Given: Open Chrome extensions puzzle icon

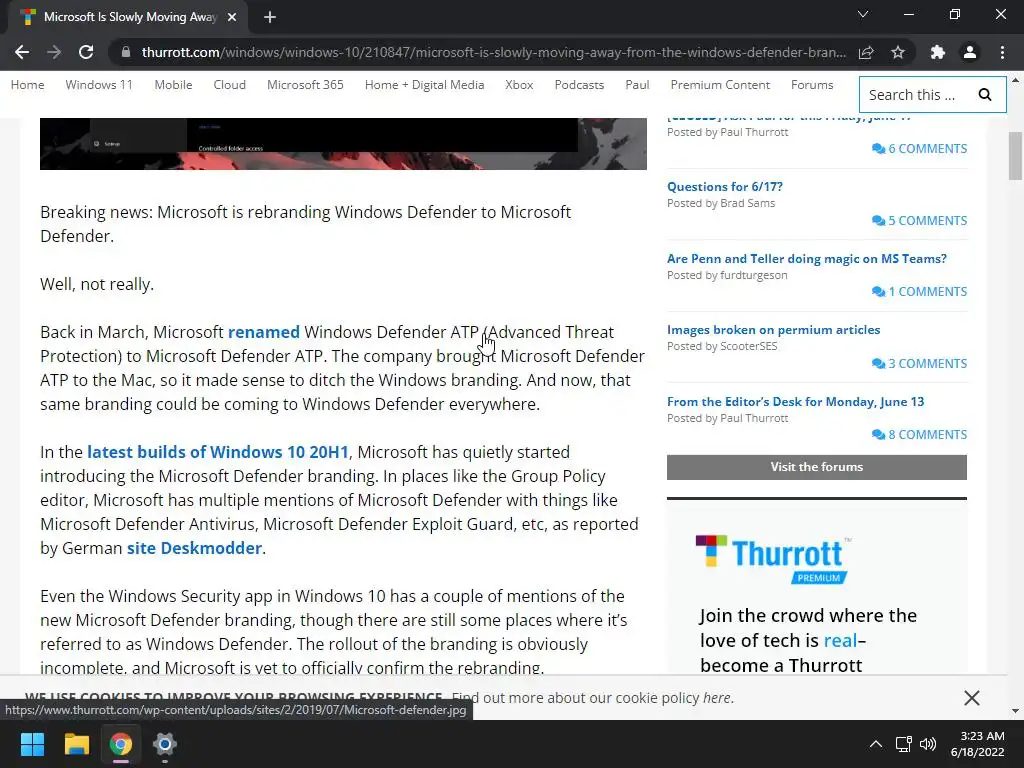Looking at the screenshot, I should [938, 52].
